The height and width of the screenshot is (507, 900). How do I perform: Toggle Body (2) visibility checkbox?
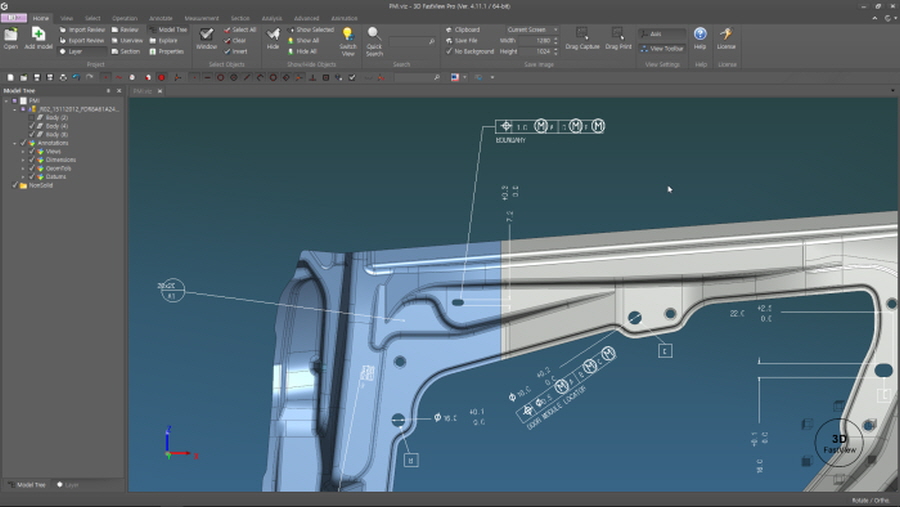tap(32, 118)
